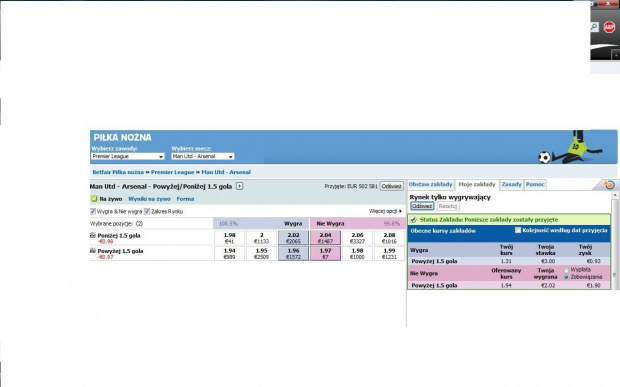Expand Więcej opcji options arrow
Image resolution: width=620 pixels, height=387 pixels.
point(400,211)
